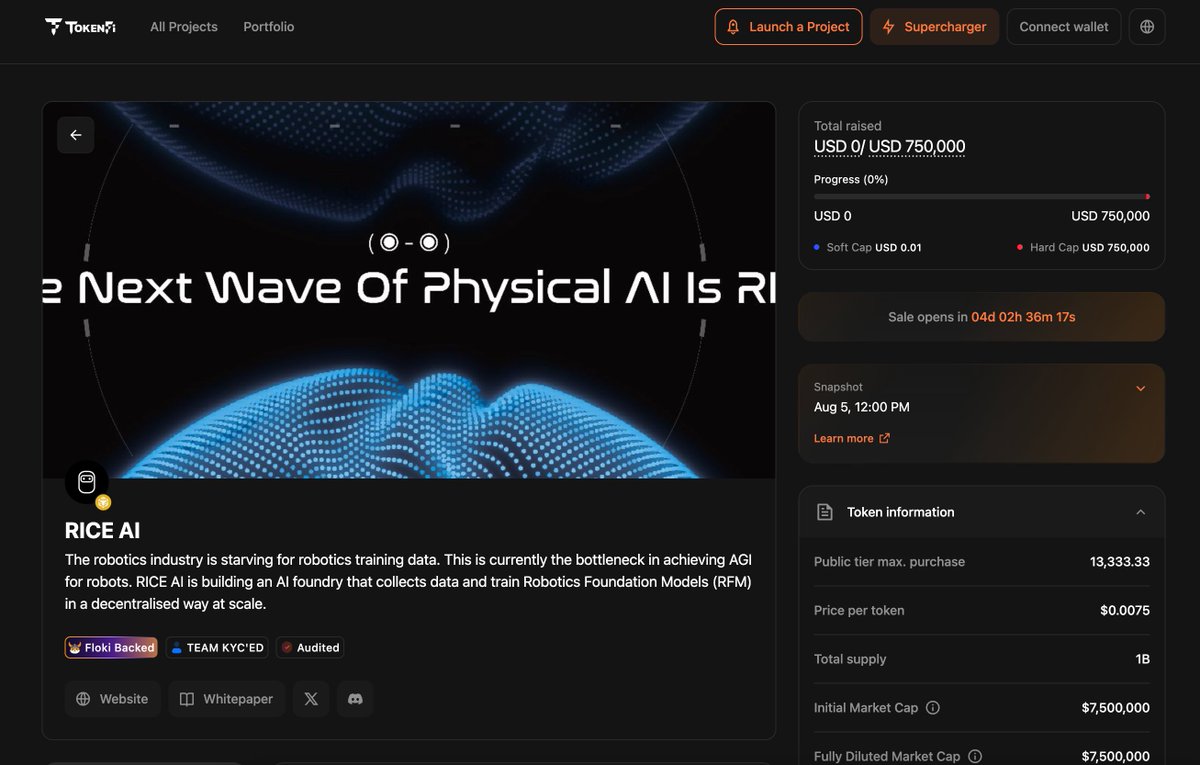Follow the Learn more link
Screen dimensions: 1200x765
click(x=844, y=438)
